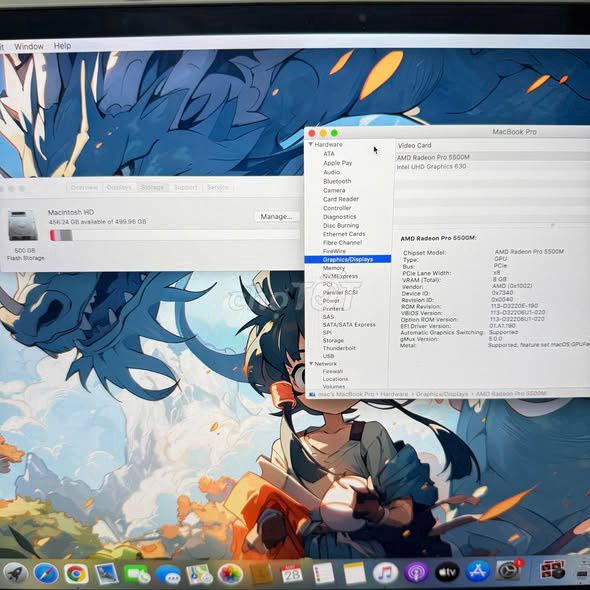
Task: Open the Window menu
Action: pos(29,47)
